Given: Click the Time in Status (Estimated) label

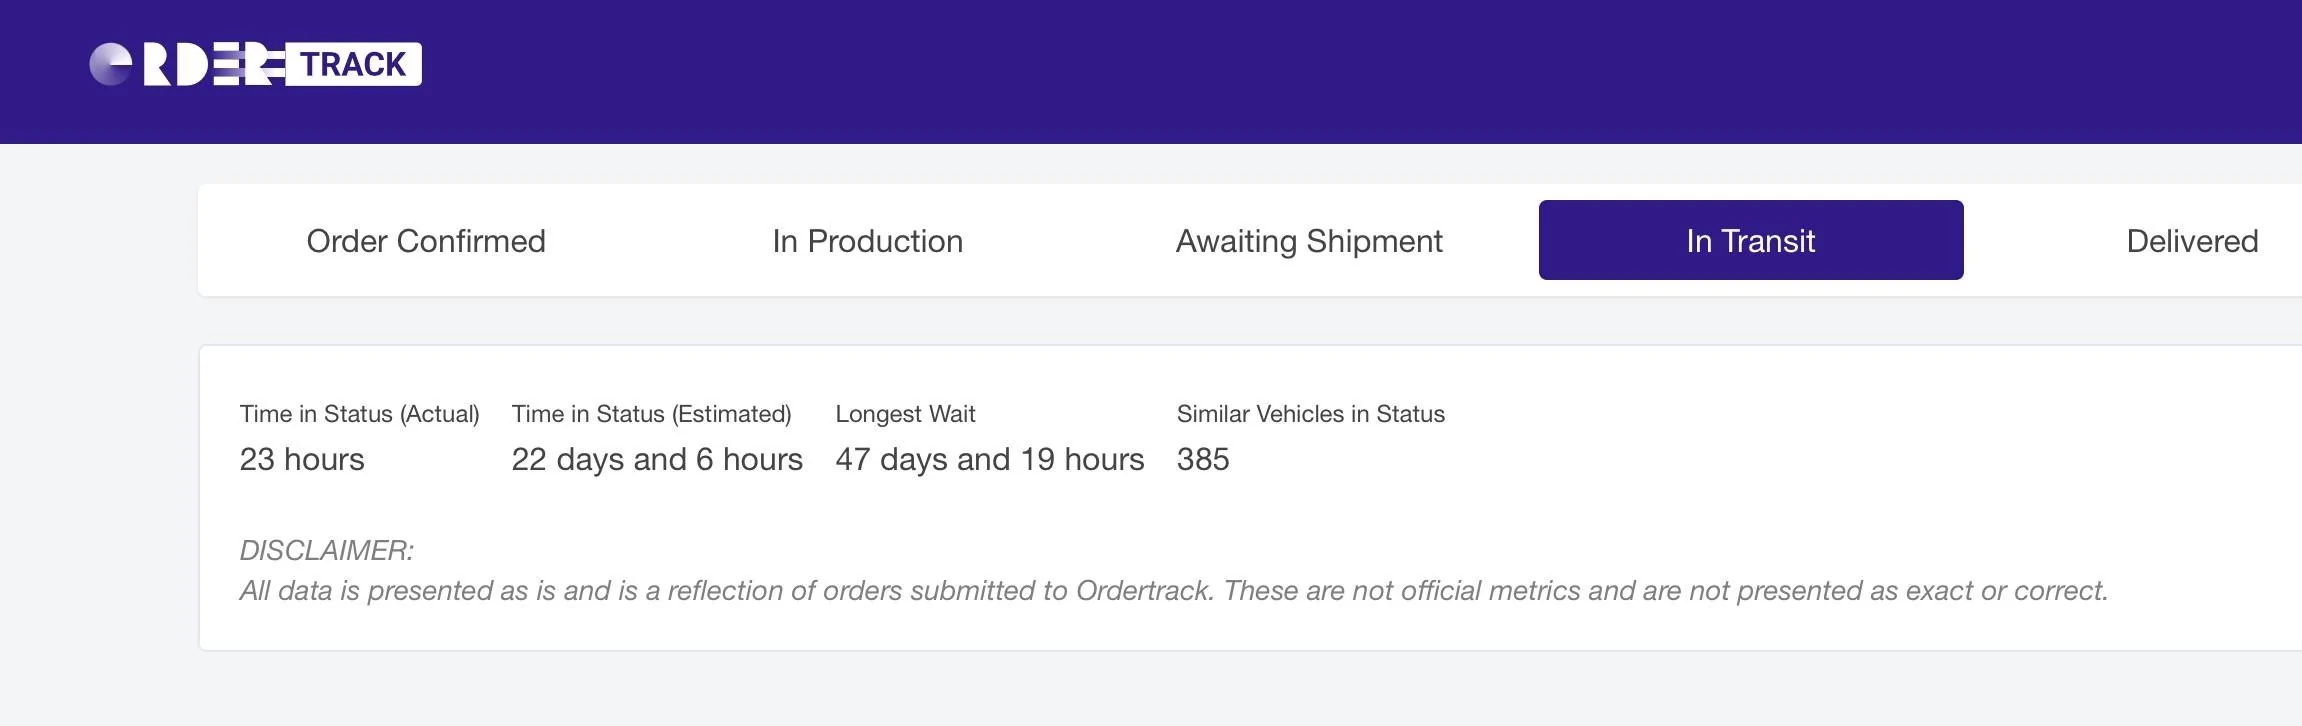Looking at the screenshot, I should point(651,414).
